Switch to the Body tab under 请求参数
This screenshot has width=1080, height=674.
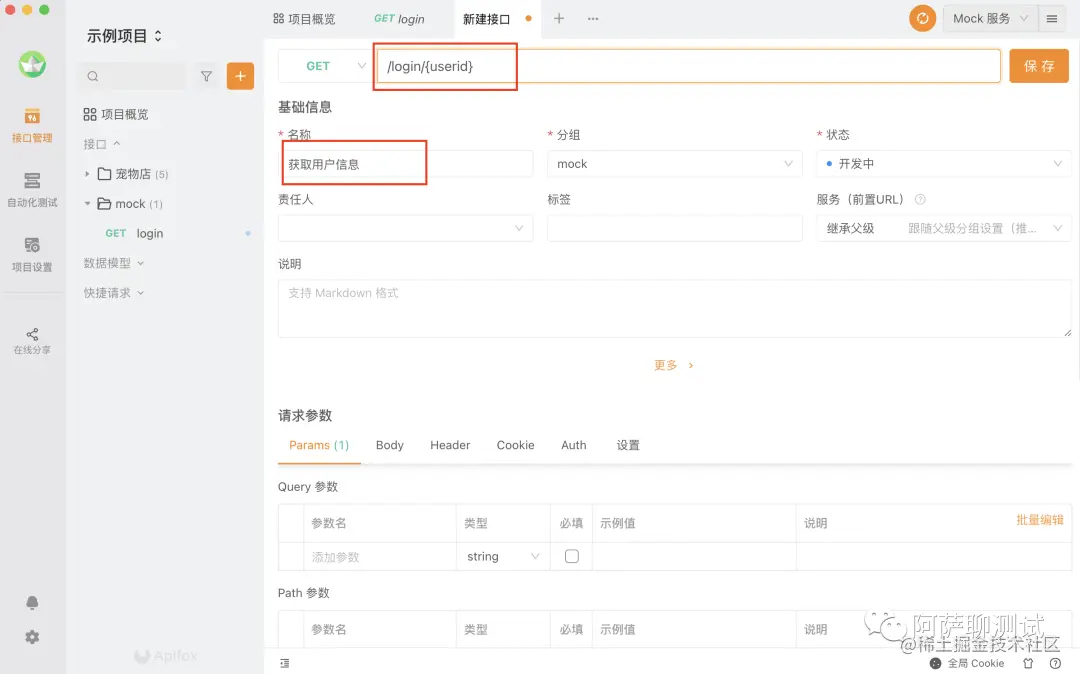(x=389, y=445)
